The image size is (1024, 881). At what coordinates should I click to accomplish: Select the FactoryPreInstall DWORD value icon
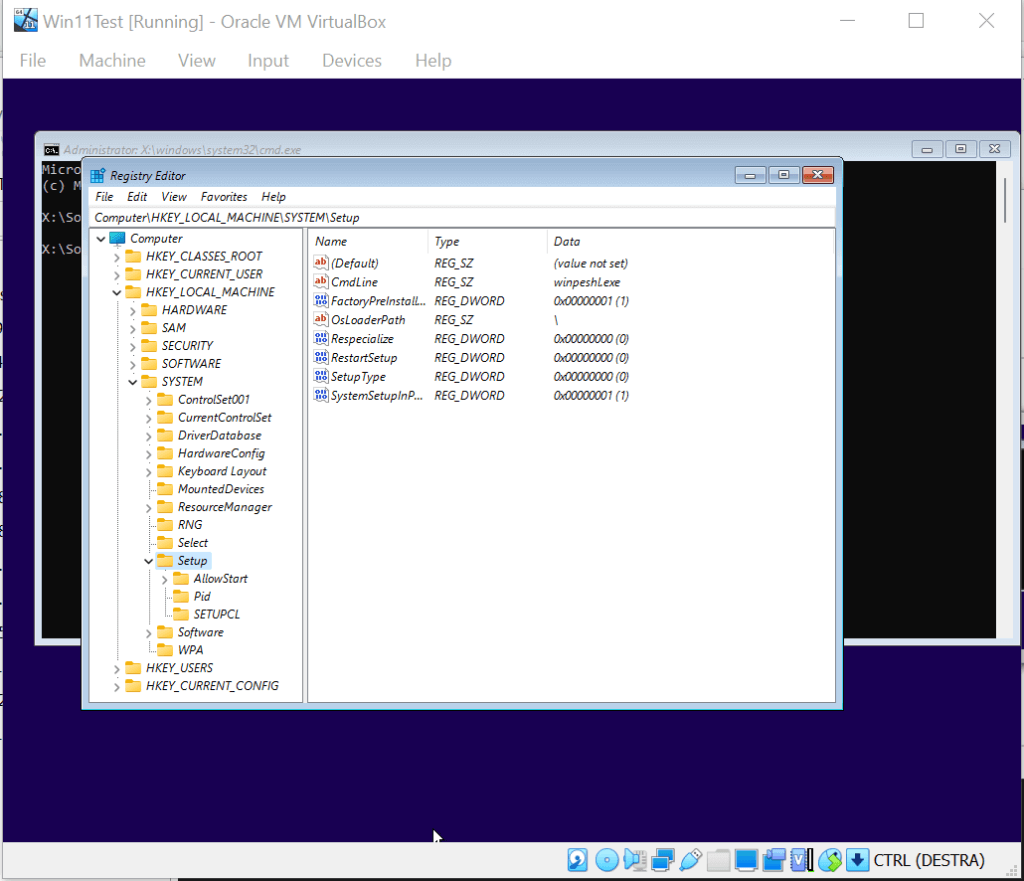pos(321,300)
